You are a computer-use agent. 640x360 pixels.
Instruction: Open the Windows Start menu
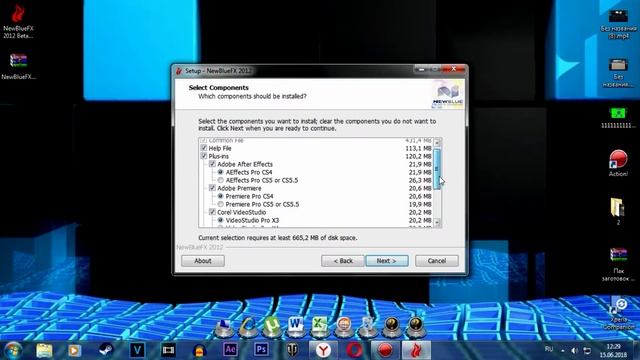point(13,350)
